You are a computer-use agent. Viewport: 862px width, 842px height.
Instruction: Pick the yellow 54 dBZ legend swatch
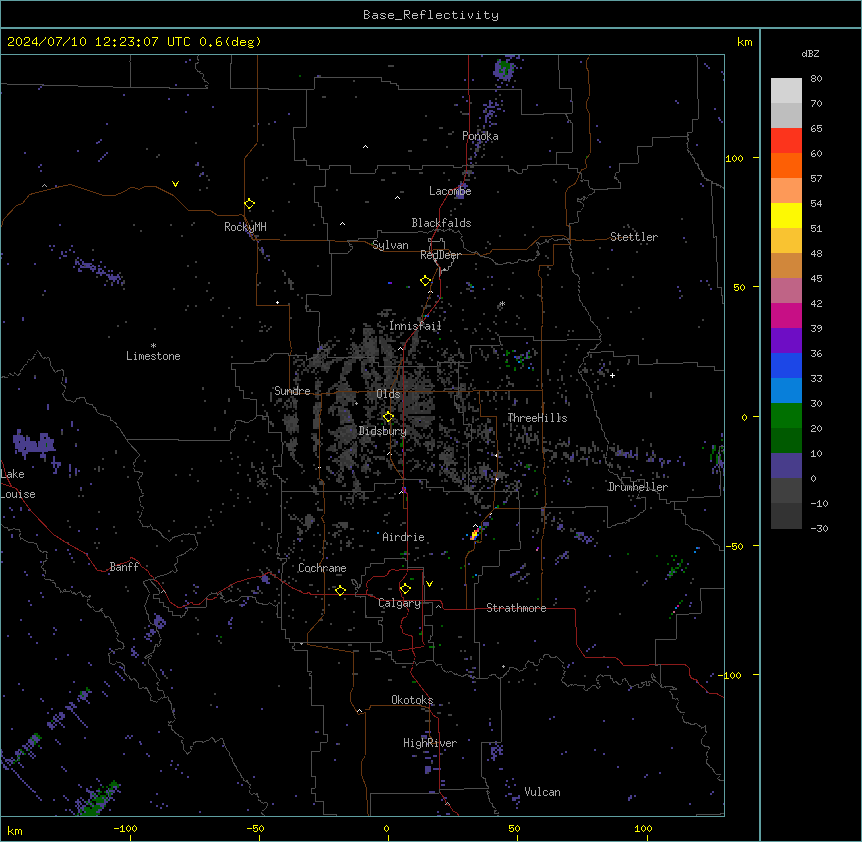786,215
